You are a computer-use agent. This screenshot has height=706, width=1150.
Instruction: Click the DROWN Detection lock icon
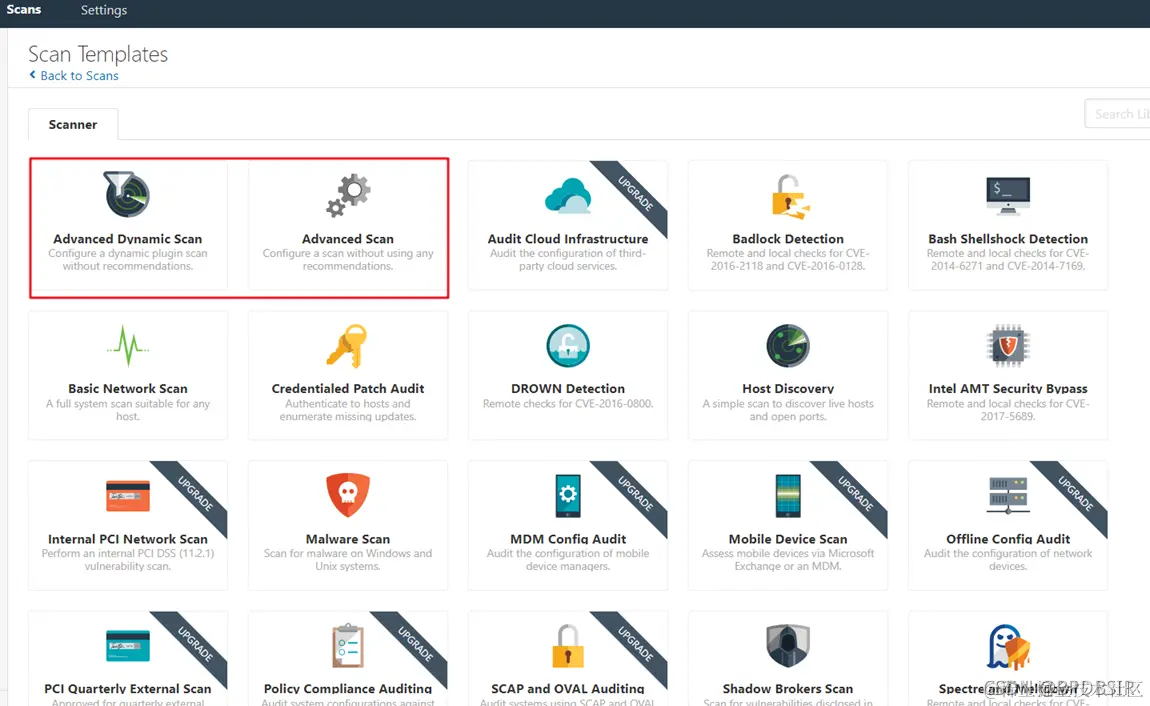(x=568, y=345)
